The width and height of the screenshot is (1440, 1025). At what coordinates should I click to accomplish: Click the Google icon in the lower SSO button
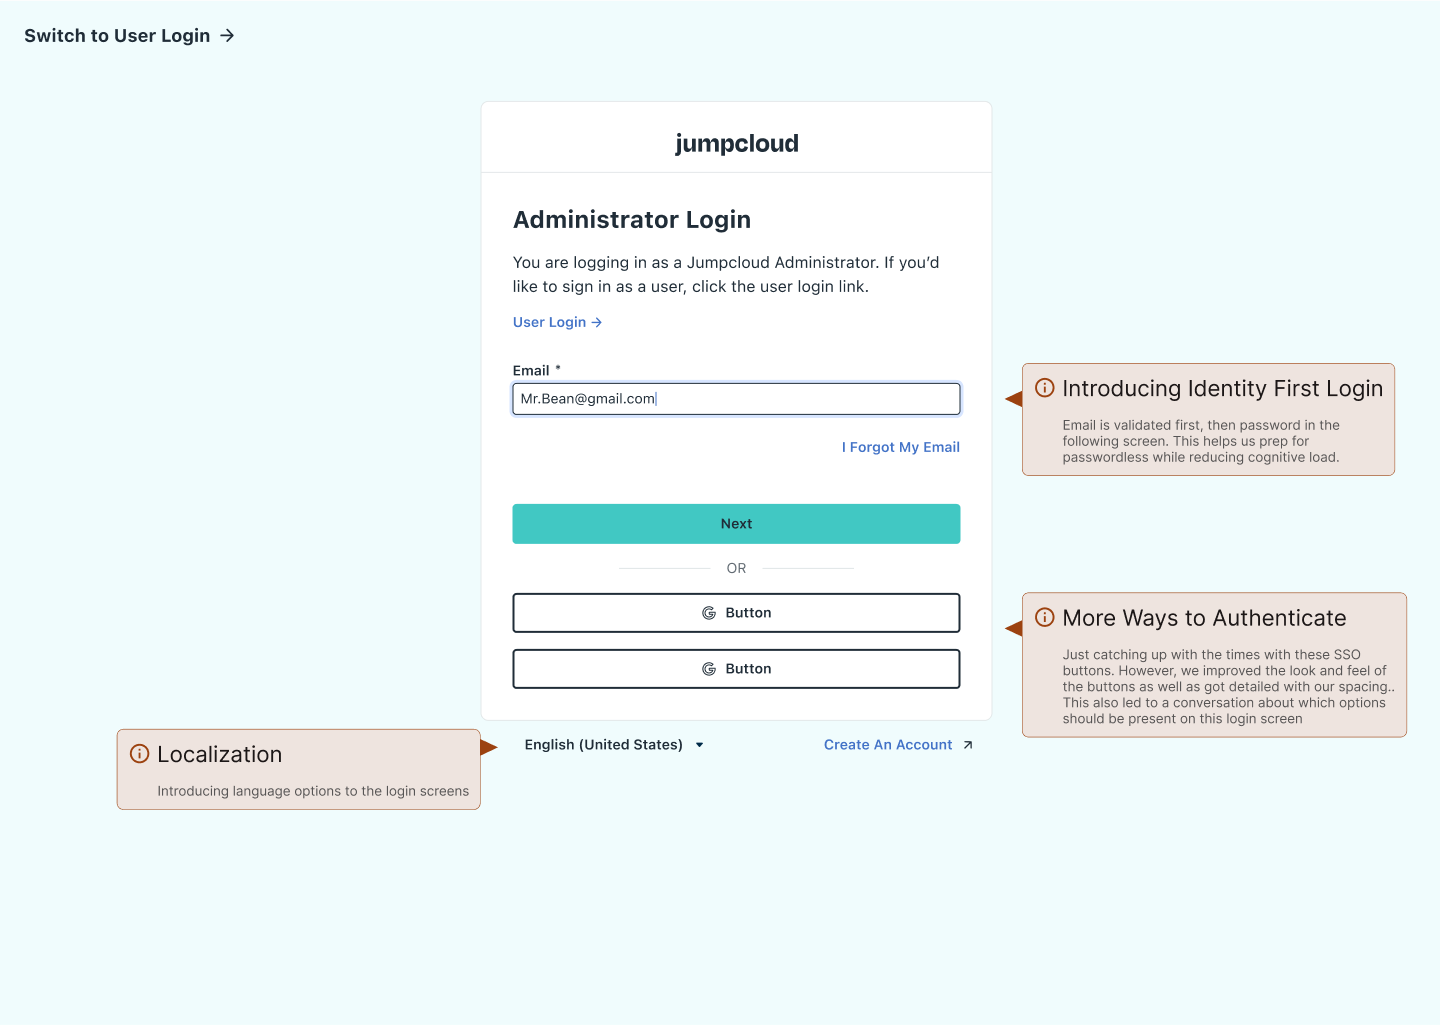709,669
